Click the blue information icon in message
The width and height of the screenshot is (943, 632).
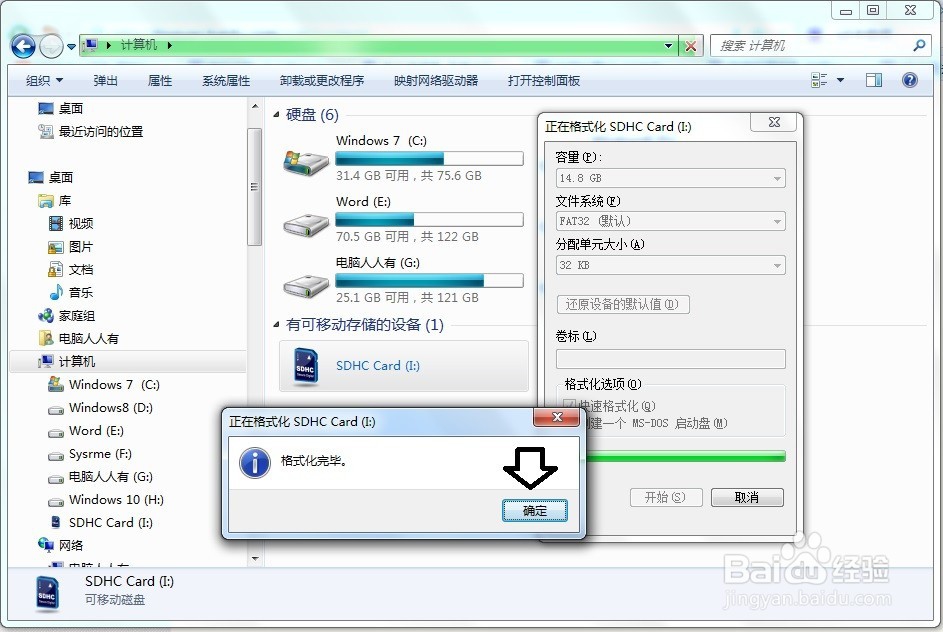tap(255, 462)
